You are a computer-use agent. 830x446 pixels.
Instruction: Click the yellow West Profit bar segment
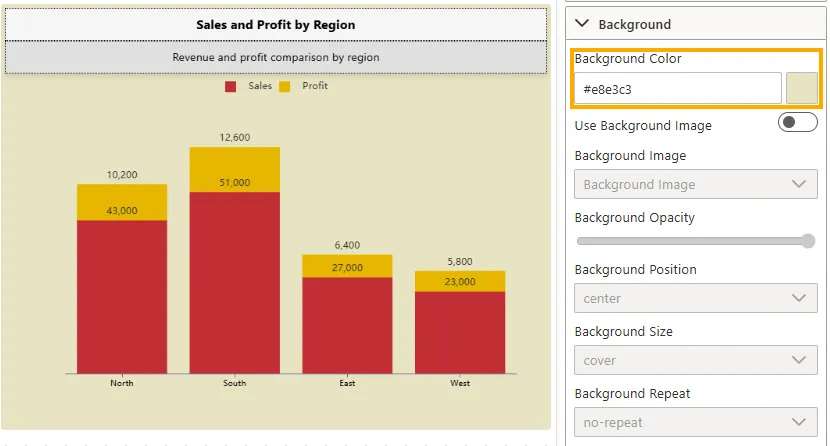click(x=461, y=281)
